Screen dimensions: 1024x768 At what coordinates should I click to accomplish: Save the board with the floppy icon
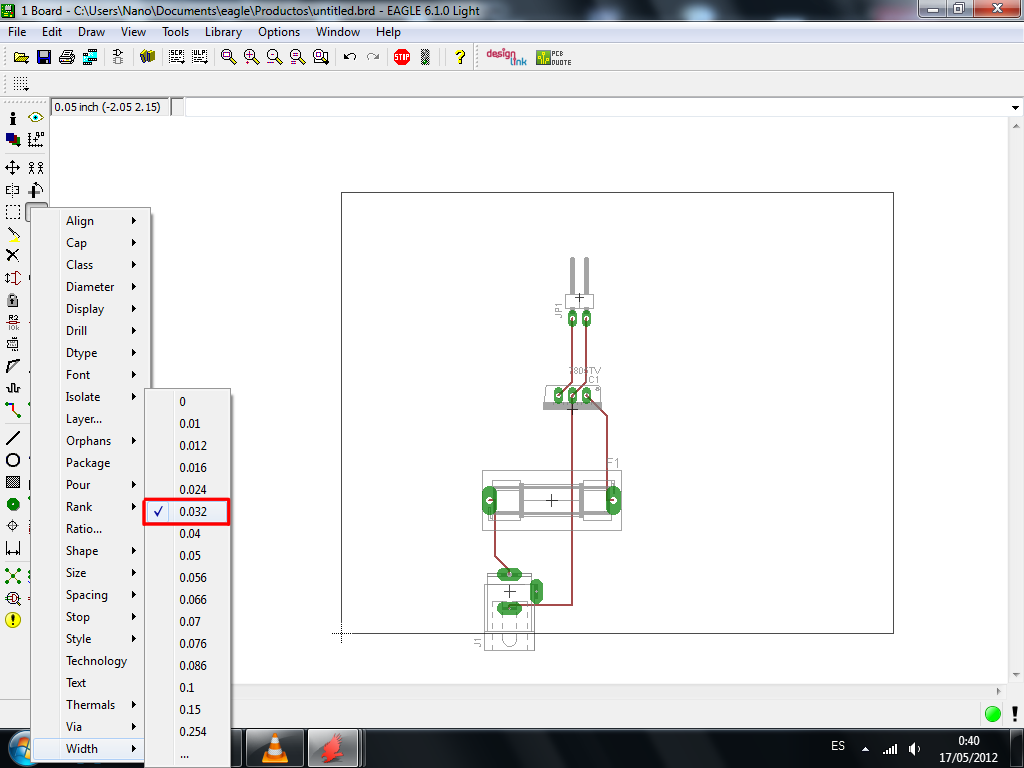(44, 57)
